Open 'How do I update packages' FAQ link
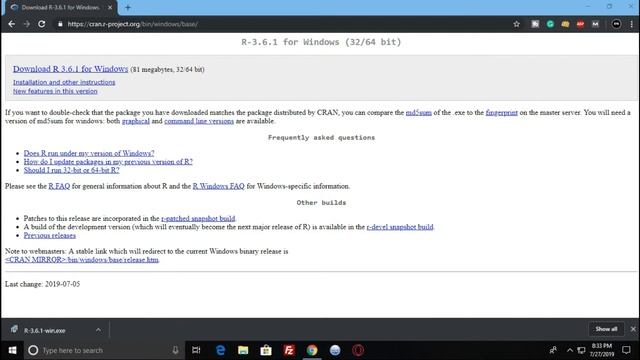Screen dimensions: 640x360 coord(108,162)
